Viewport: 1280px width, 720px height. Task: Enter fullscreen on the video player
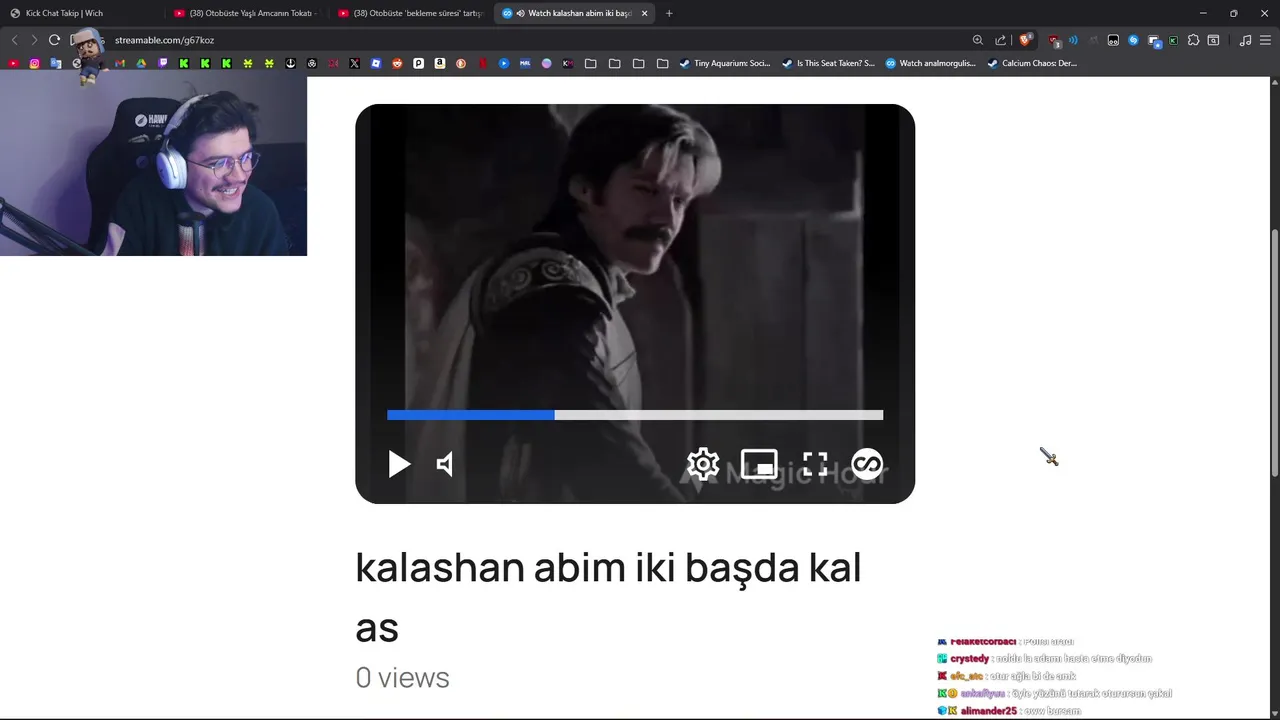click(x=815, y=464)
